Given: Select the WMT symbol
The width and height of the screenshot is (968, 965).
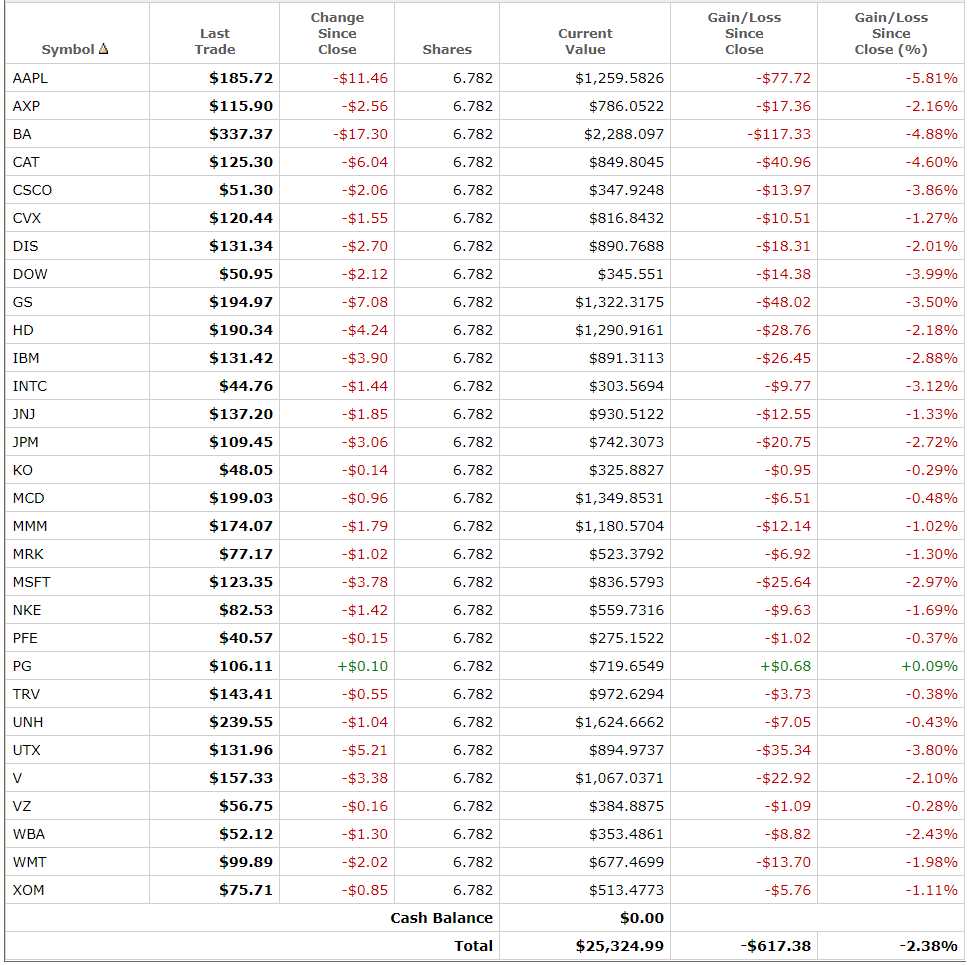Looking at the screenshot, I should coord(29,862).
